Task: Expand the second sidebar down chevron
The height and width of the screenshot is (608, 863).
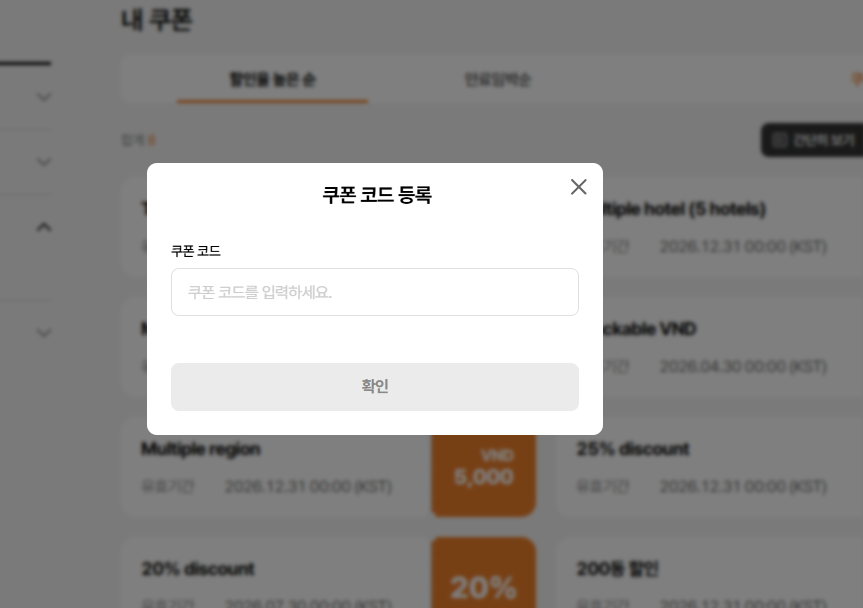Action: click(43, 162)
